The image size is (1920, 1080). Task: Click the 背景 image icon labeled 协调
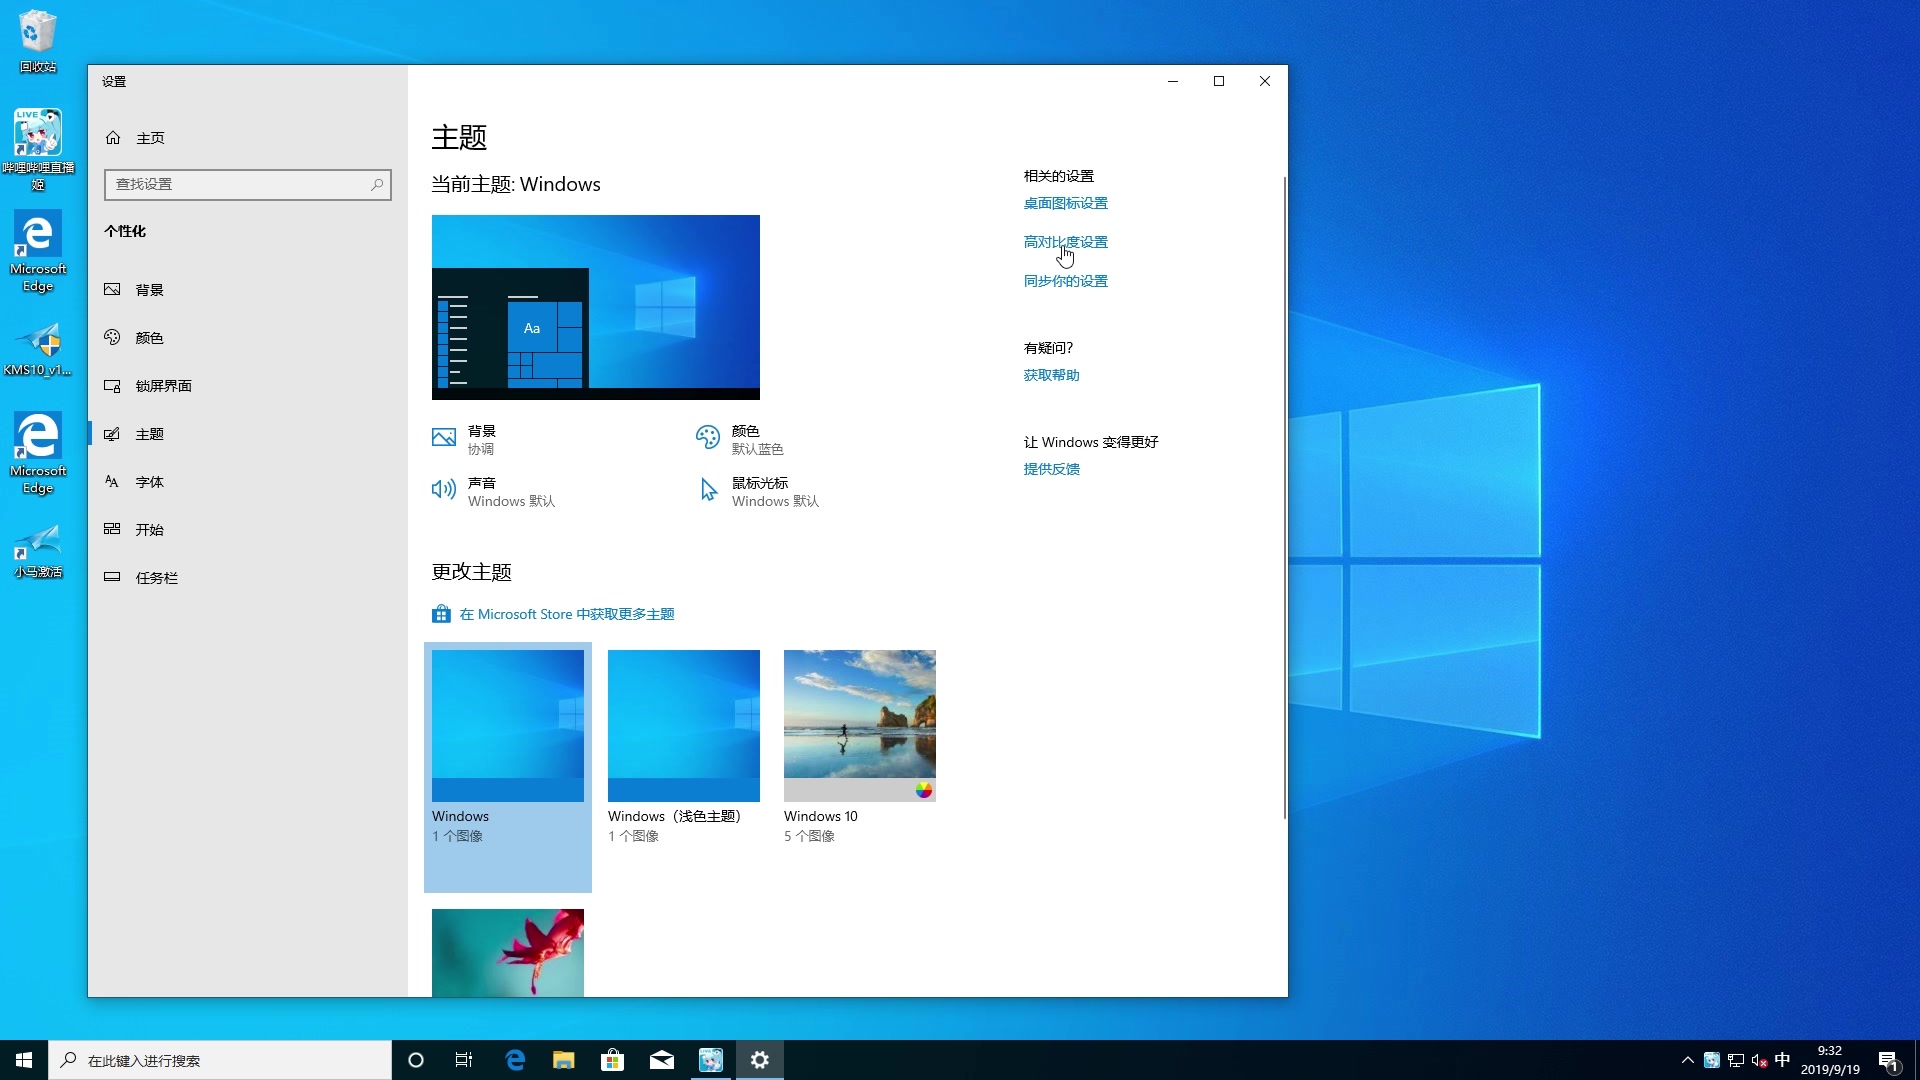tap(443, 437)
